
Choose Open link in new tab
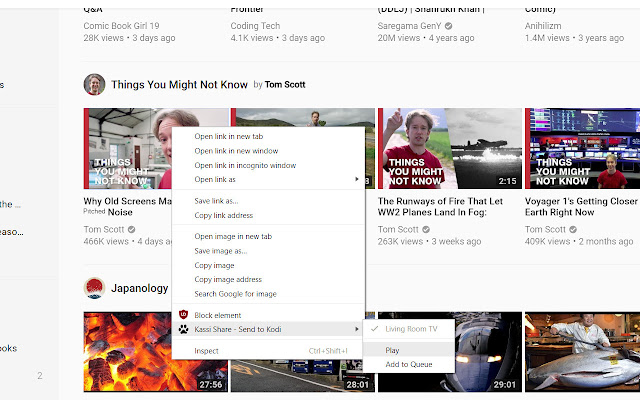[x=268, y=136]
